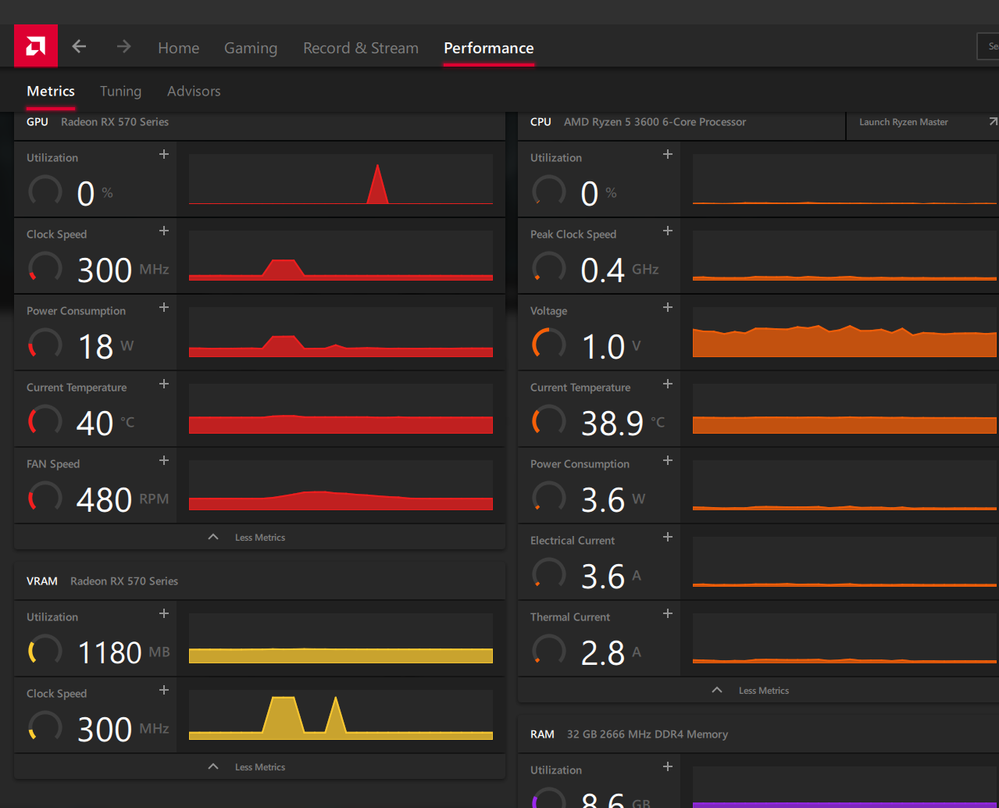Click the AMD logo icon
999x808 pixels.
[36, 46]
